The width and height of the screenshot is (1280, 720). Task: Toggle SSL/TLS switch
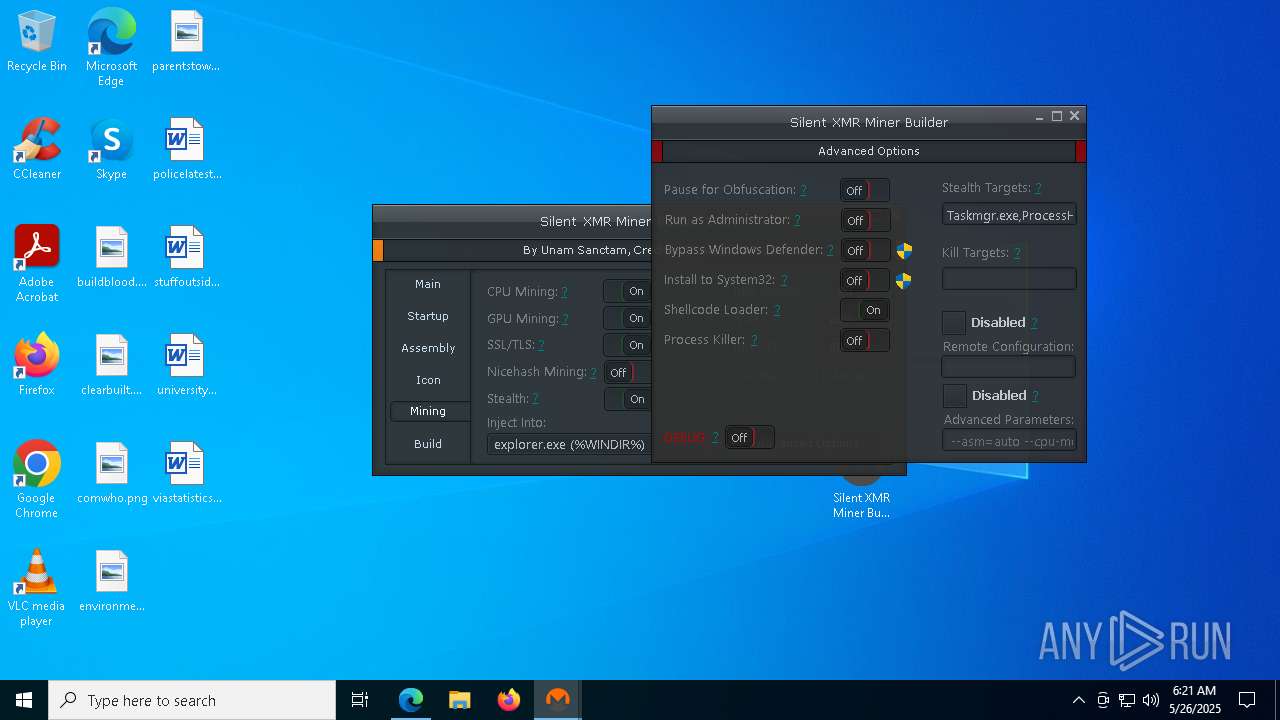(627, 344)
